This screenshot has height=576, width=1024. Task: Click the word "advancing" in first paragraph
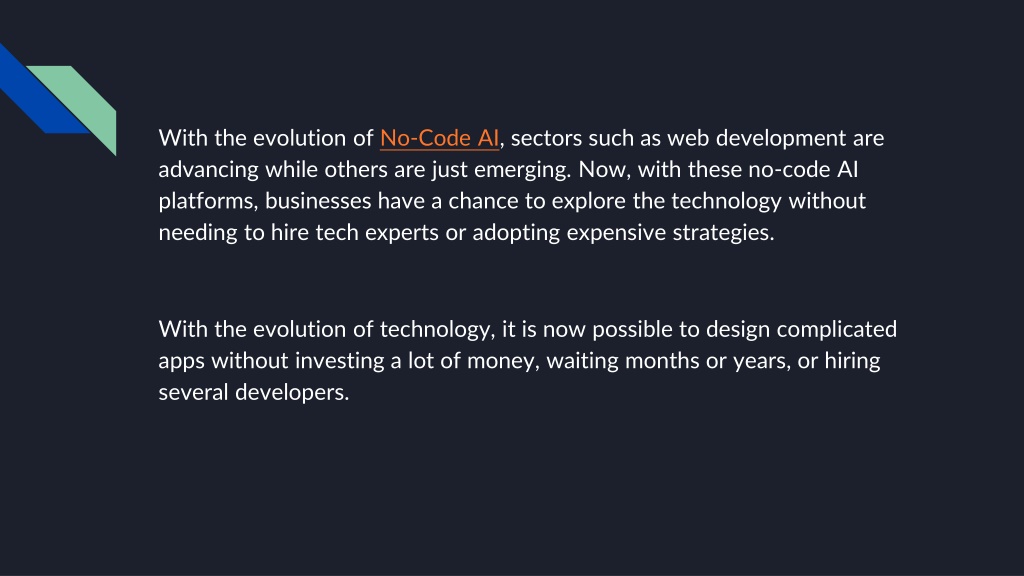[209, 170]
